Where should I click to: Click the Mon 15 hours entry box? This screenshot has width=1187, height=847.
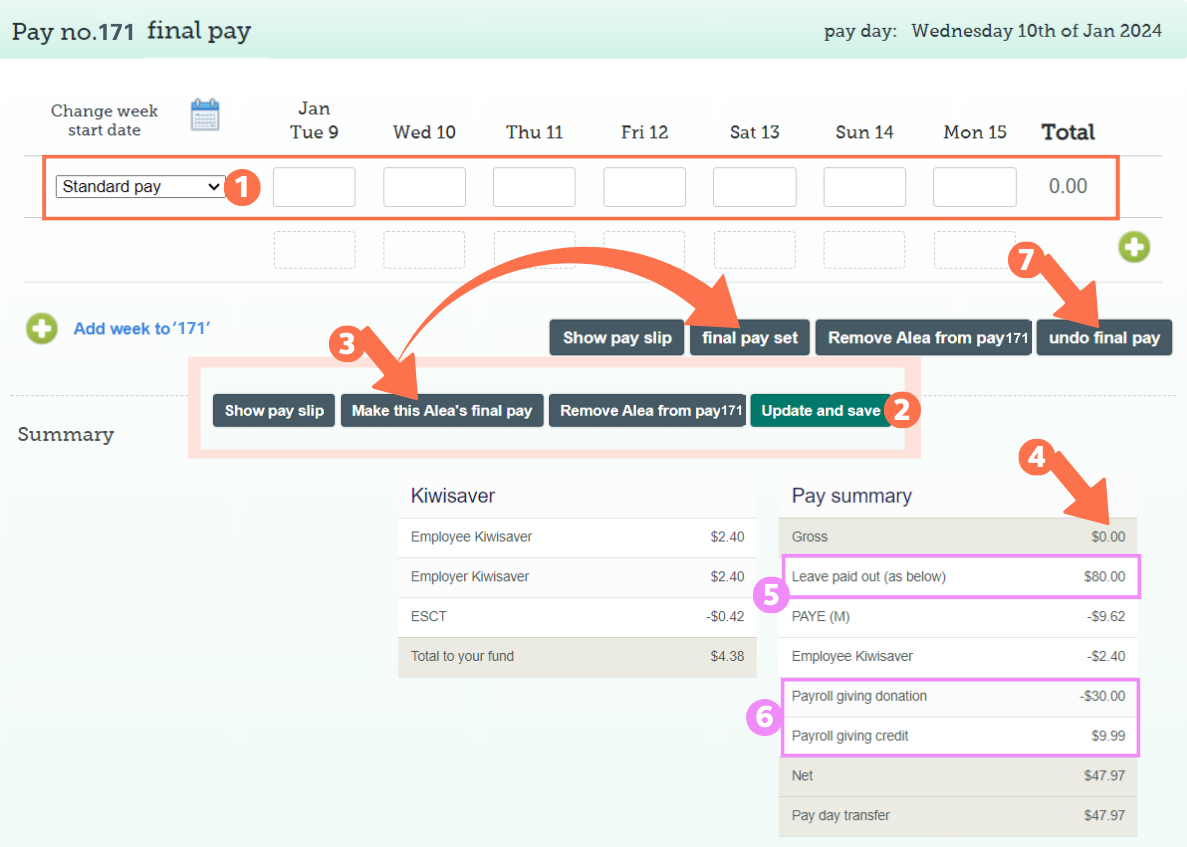(974, 186)
